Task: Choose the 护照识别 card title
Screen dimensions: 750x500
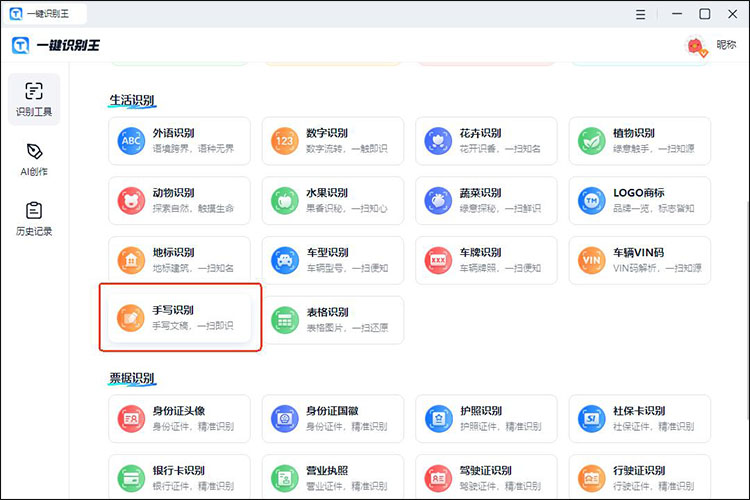Action: tap(481, 411)
